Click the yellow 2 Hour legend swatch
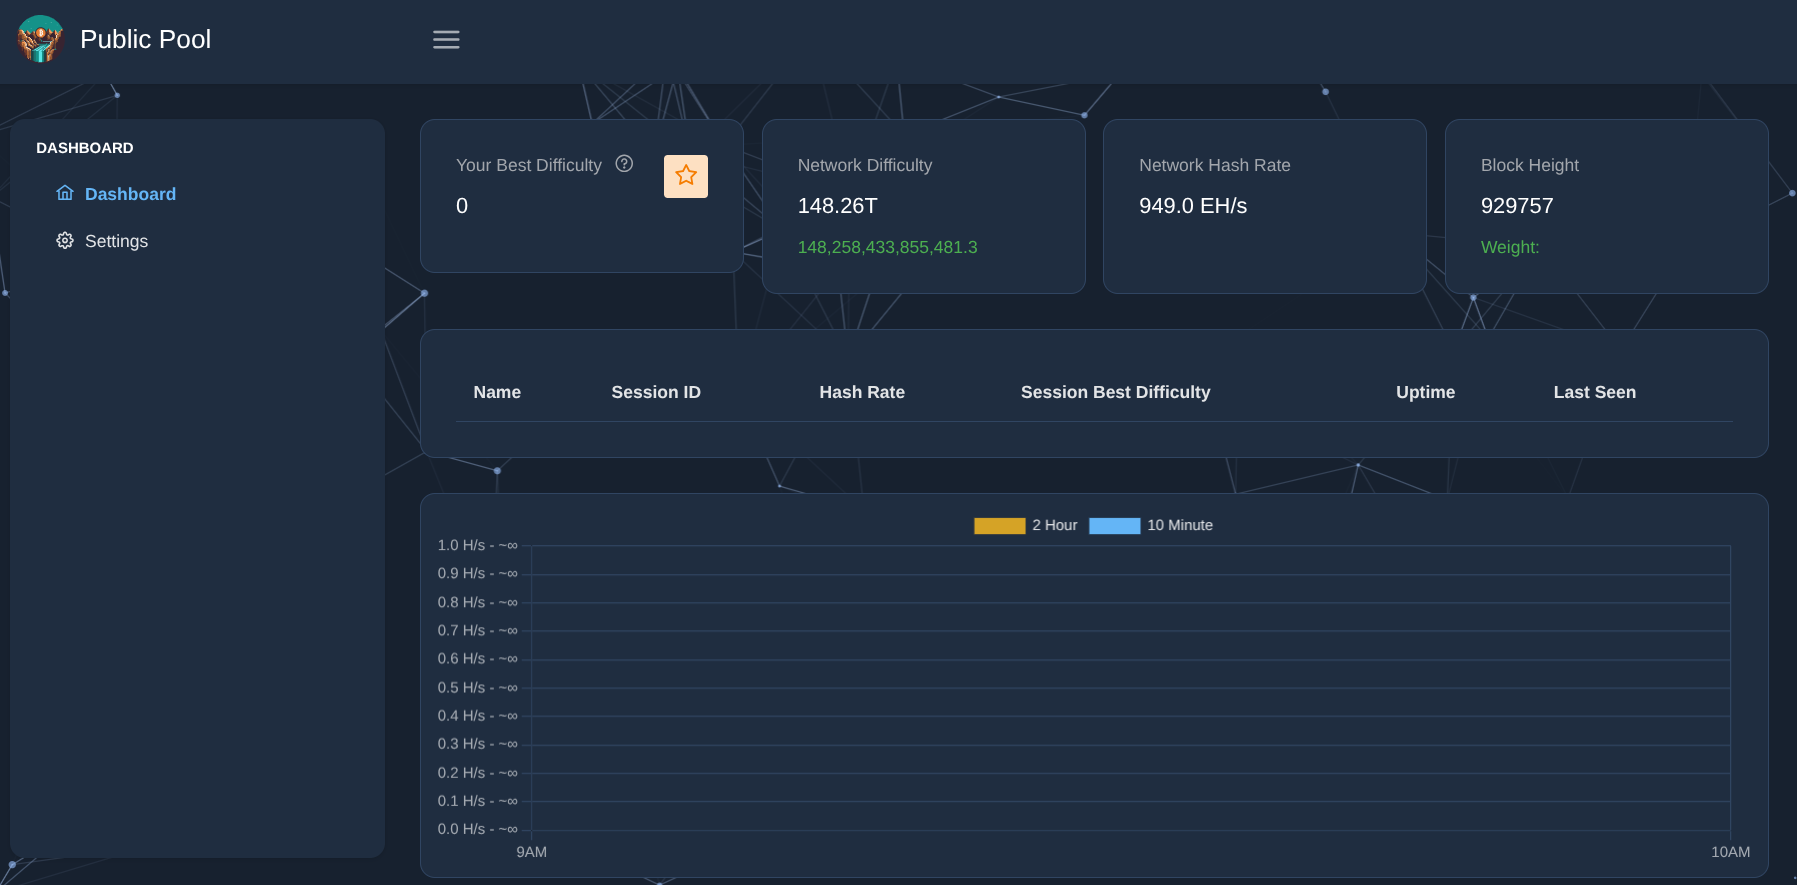The height and width of the screenshot is (885, 1797). pyautogui.click(x=999, y=526)
